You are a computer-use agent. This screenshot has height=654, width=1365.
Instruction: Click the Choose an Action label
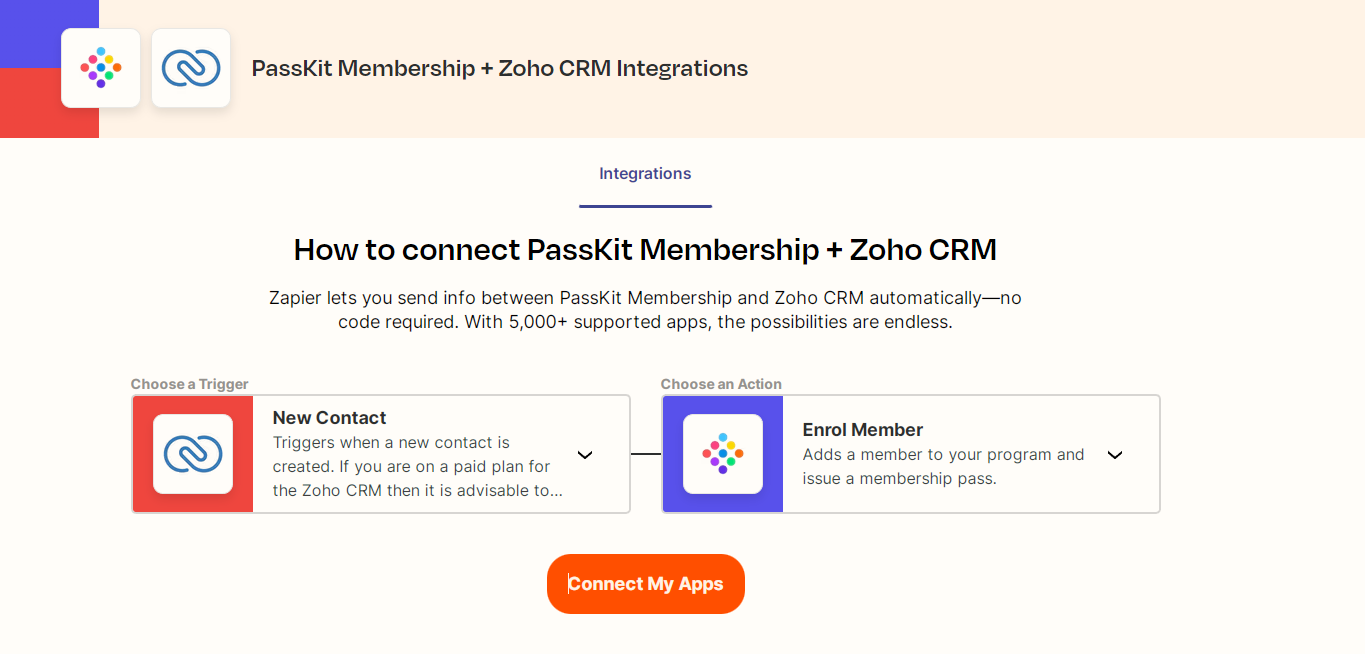coord(721,384)
